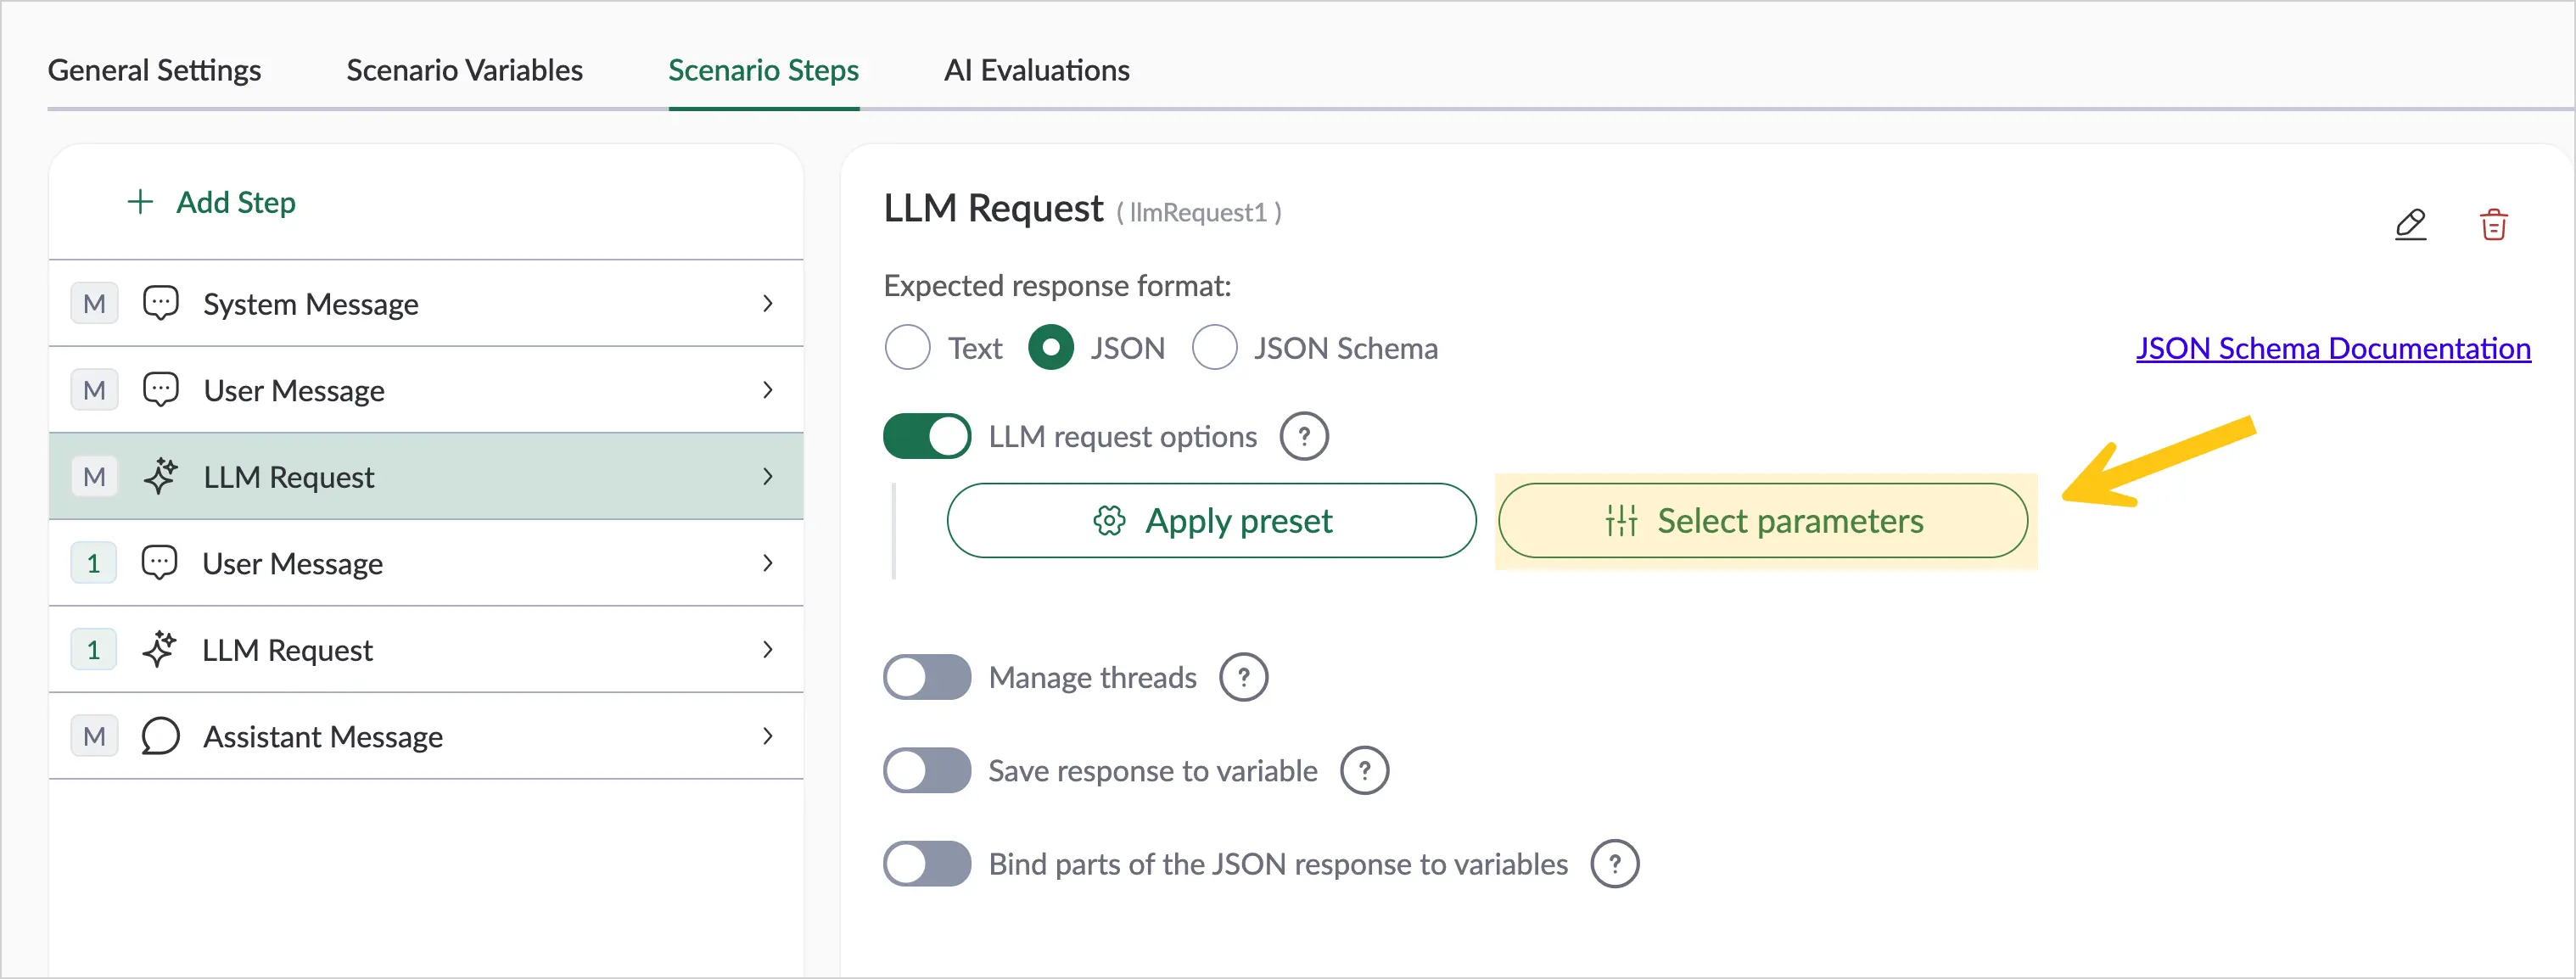The width and height of the screenshot is (2576, 979).
Task: Expand the highlighted LLM Request chevron
Action: pos(768,476)
